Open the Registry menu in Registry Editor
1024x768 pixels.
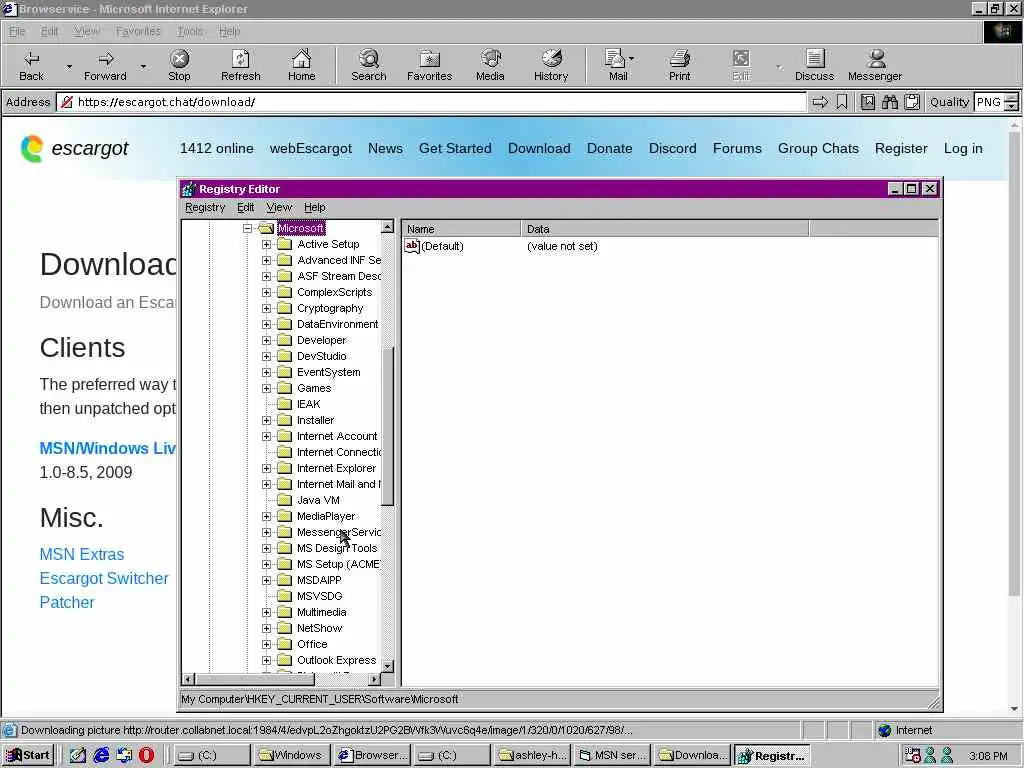[x=205, y=207]
